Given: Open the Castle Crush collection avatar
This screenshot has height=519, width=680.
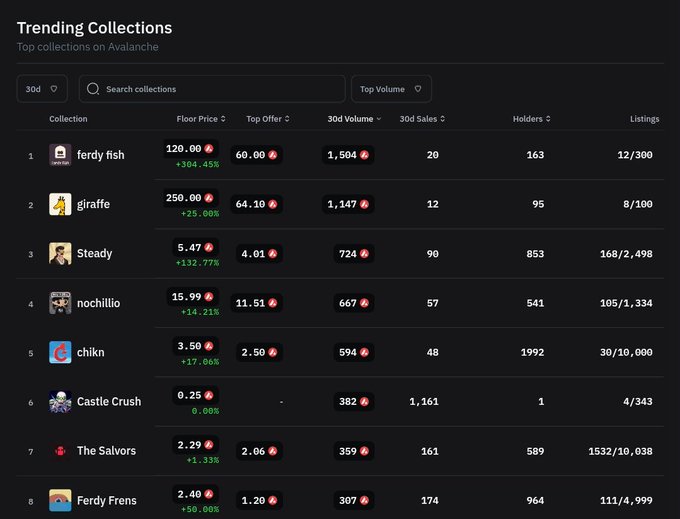Looking at the screenshot, I should [x=60, y=401].
